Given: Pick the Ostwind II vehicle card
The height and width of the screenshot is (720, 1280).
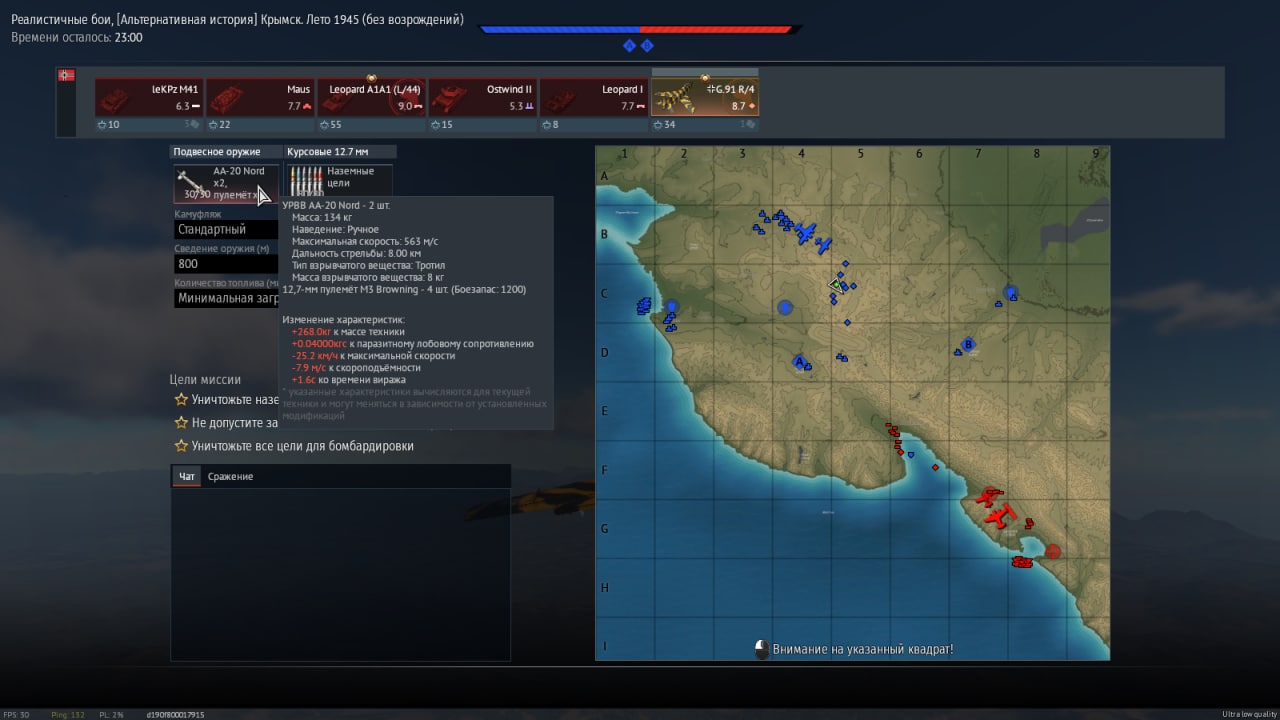Looking at the screenshot, I should 482,98.
